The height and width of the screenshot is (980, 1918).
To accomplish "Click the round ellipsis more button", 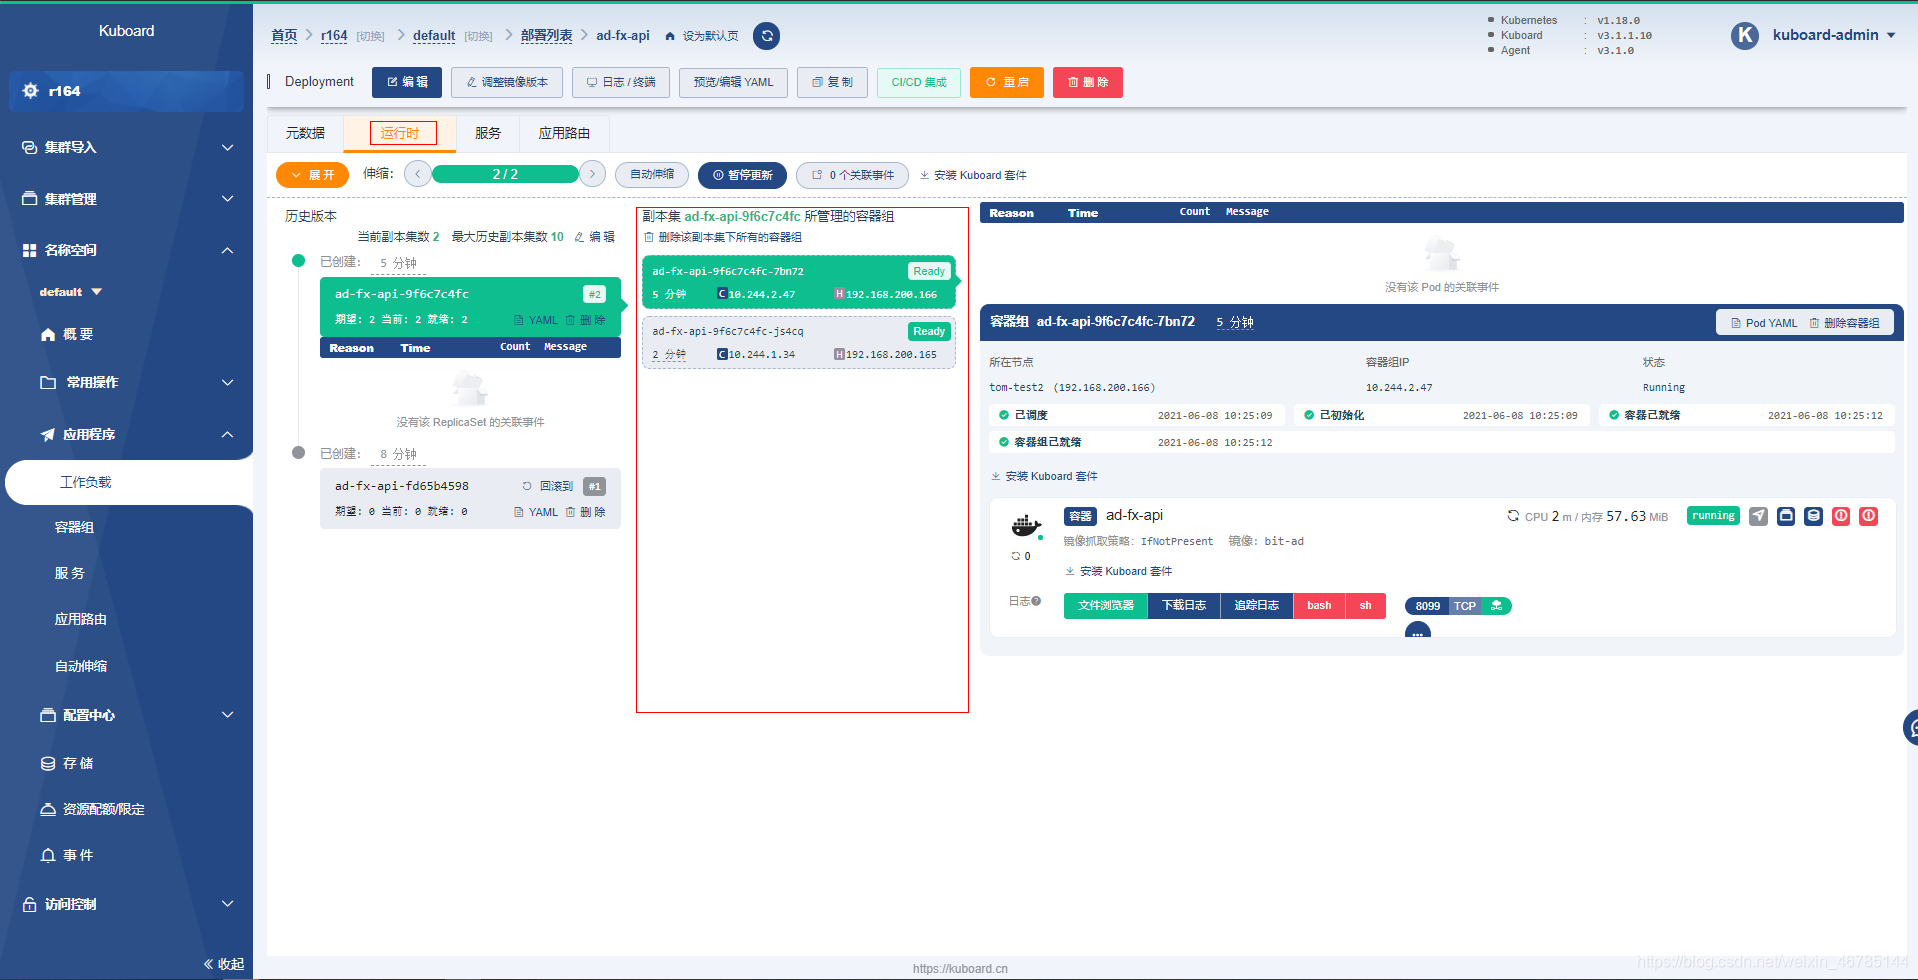I will 1417,632.
